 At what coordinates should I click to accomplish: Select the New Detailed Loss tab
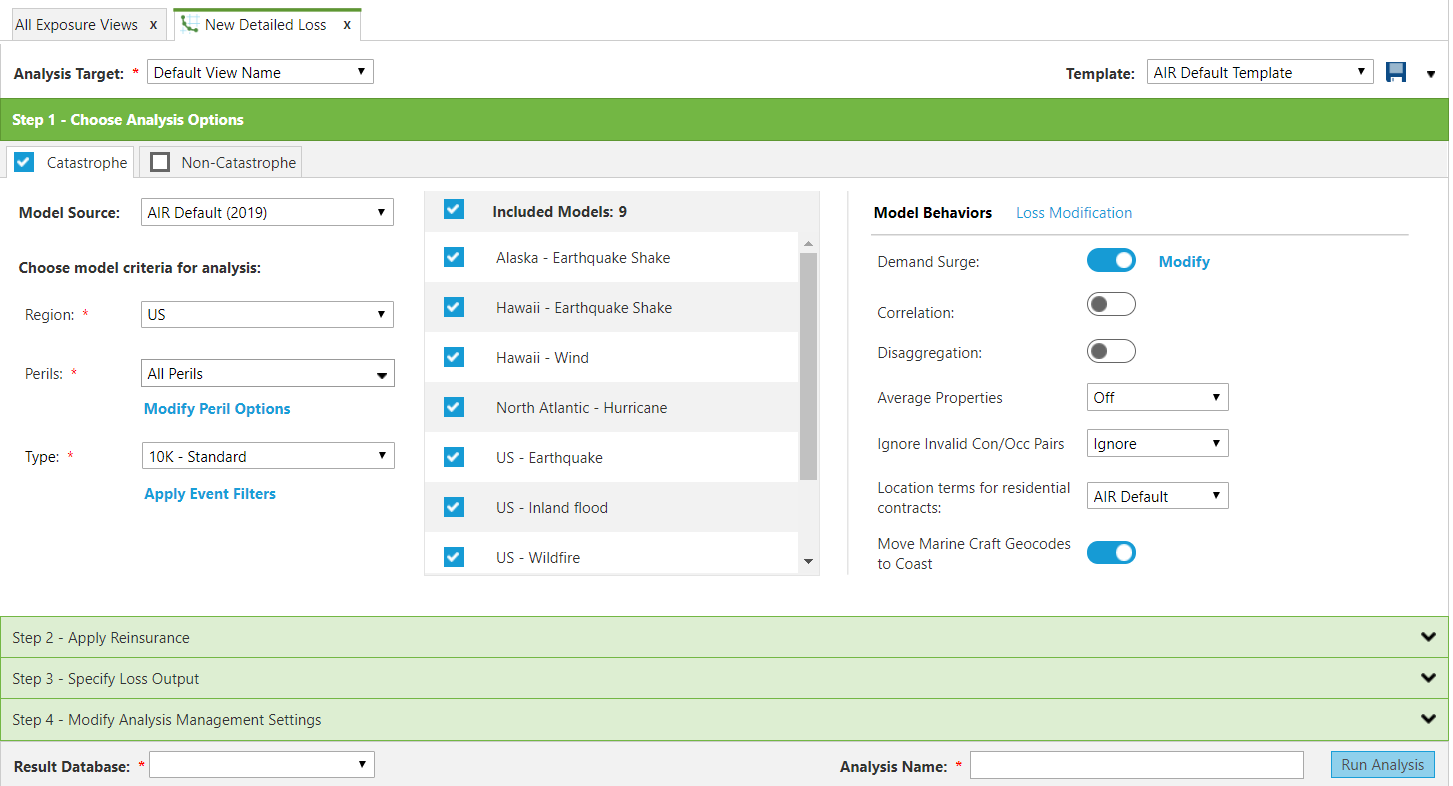pyautogui.click(x=266, y=25)
